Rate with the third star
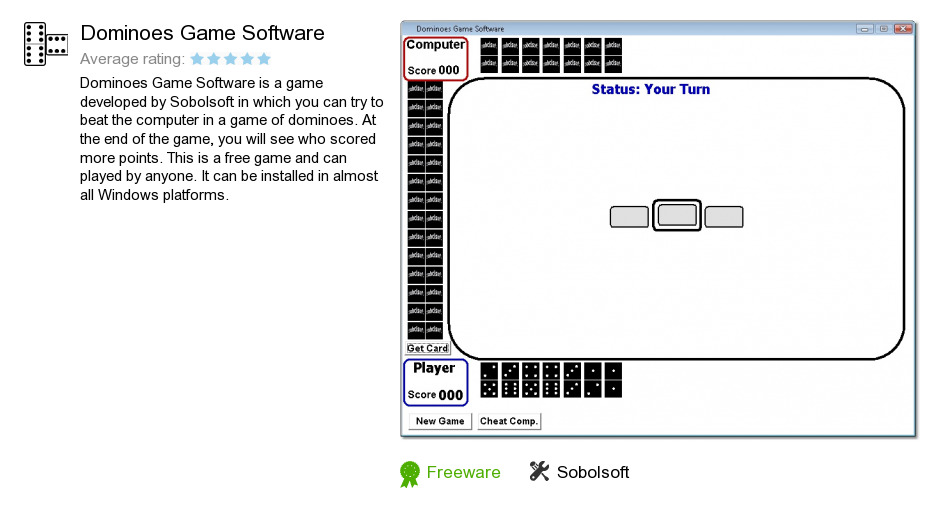This screenshot has width=940, height=518. (231, 59)
